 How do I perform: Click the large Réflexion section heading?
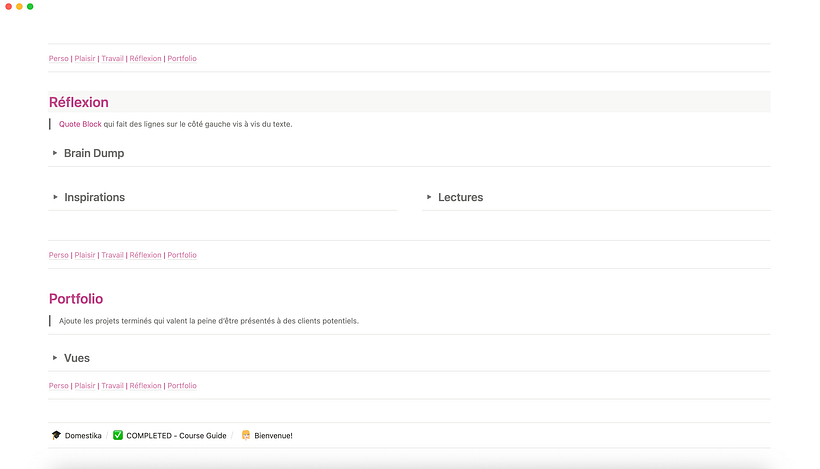79,102
